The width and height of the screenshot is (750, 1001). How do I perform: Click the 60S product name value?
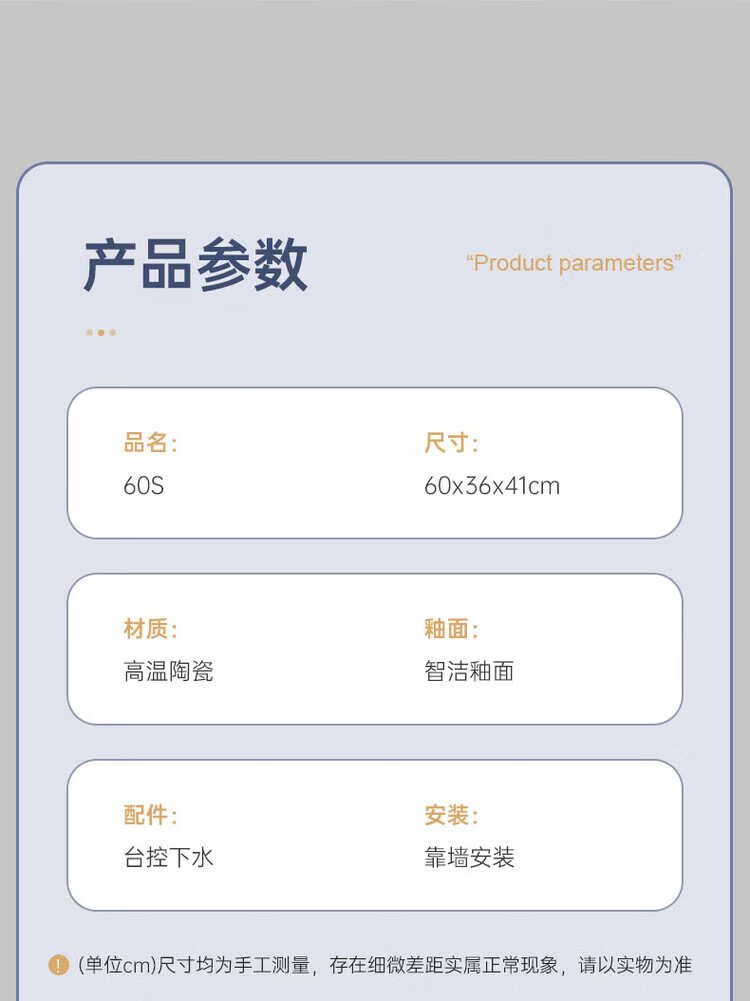click(x=144, y=486)
